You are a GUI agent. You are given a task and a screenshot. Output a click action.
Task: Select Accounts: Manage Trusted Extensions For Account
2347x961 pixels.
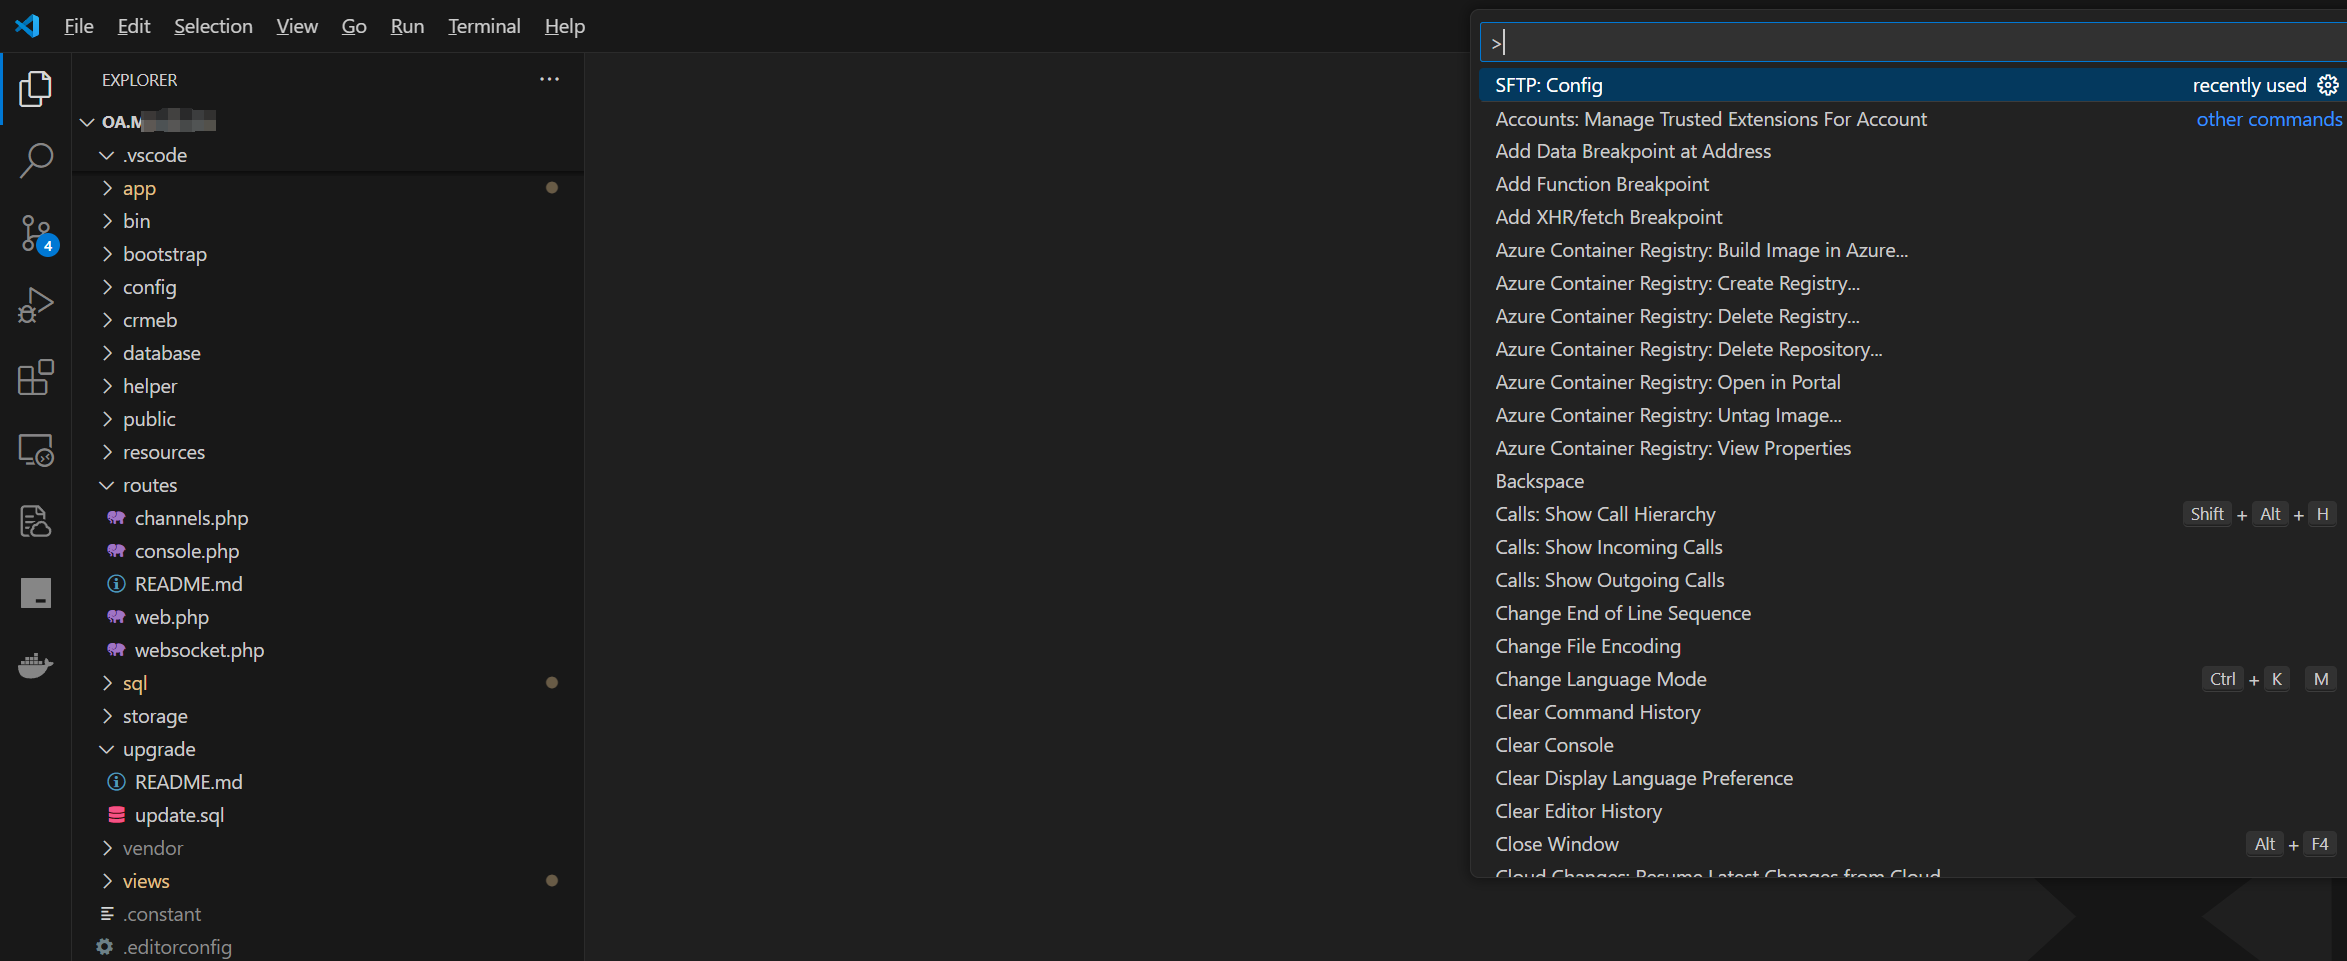click(x=1913, y=119)
